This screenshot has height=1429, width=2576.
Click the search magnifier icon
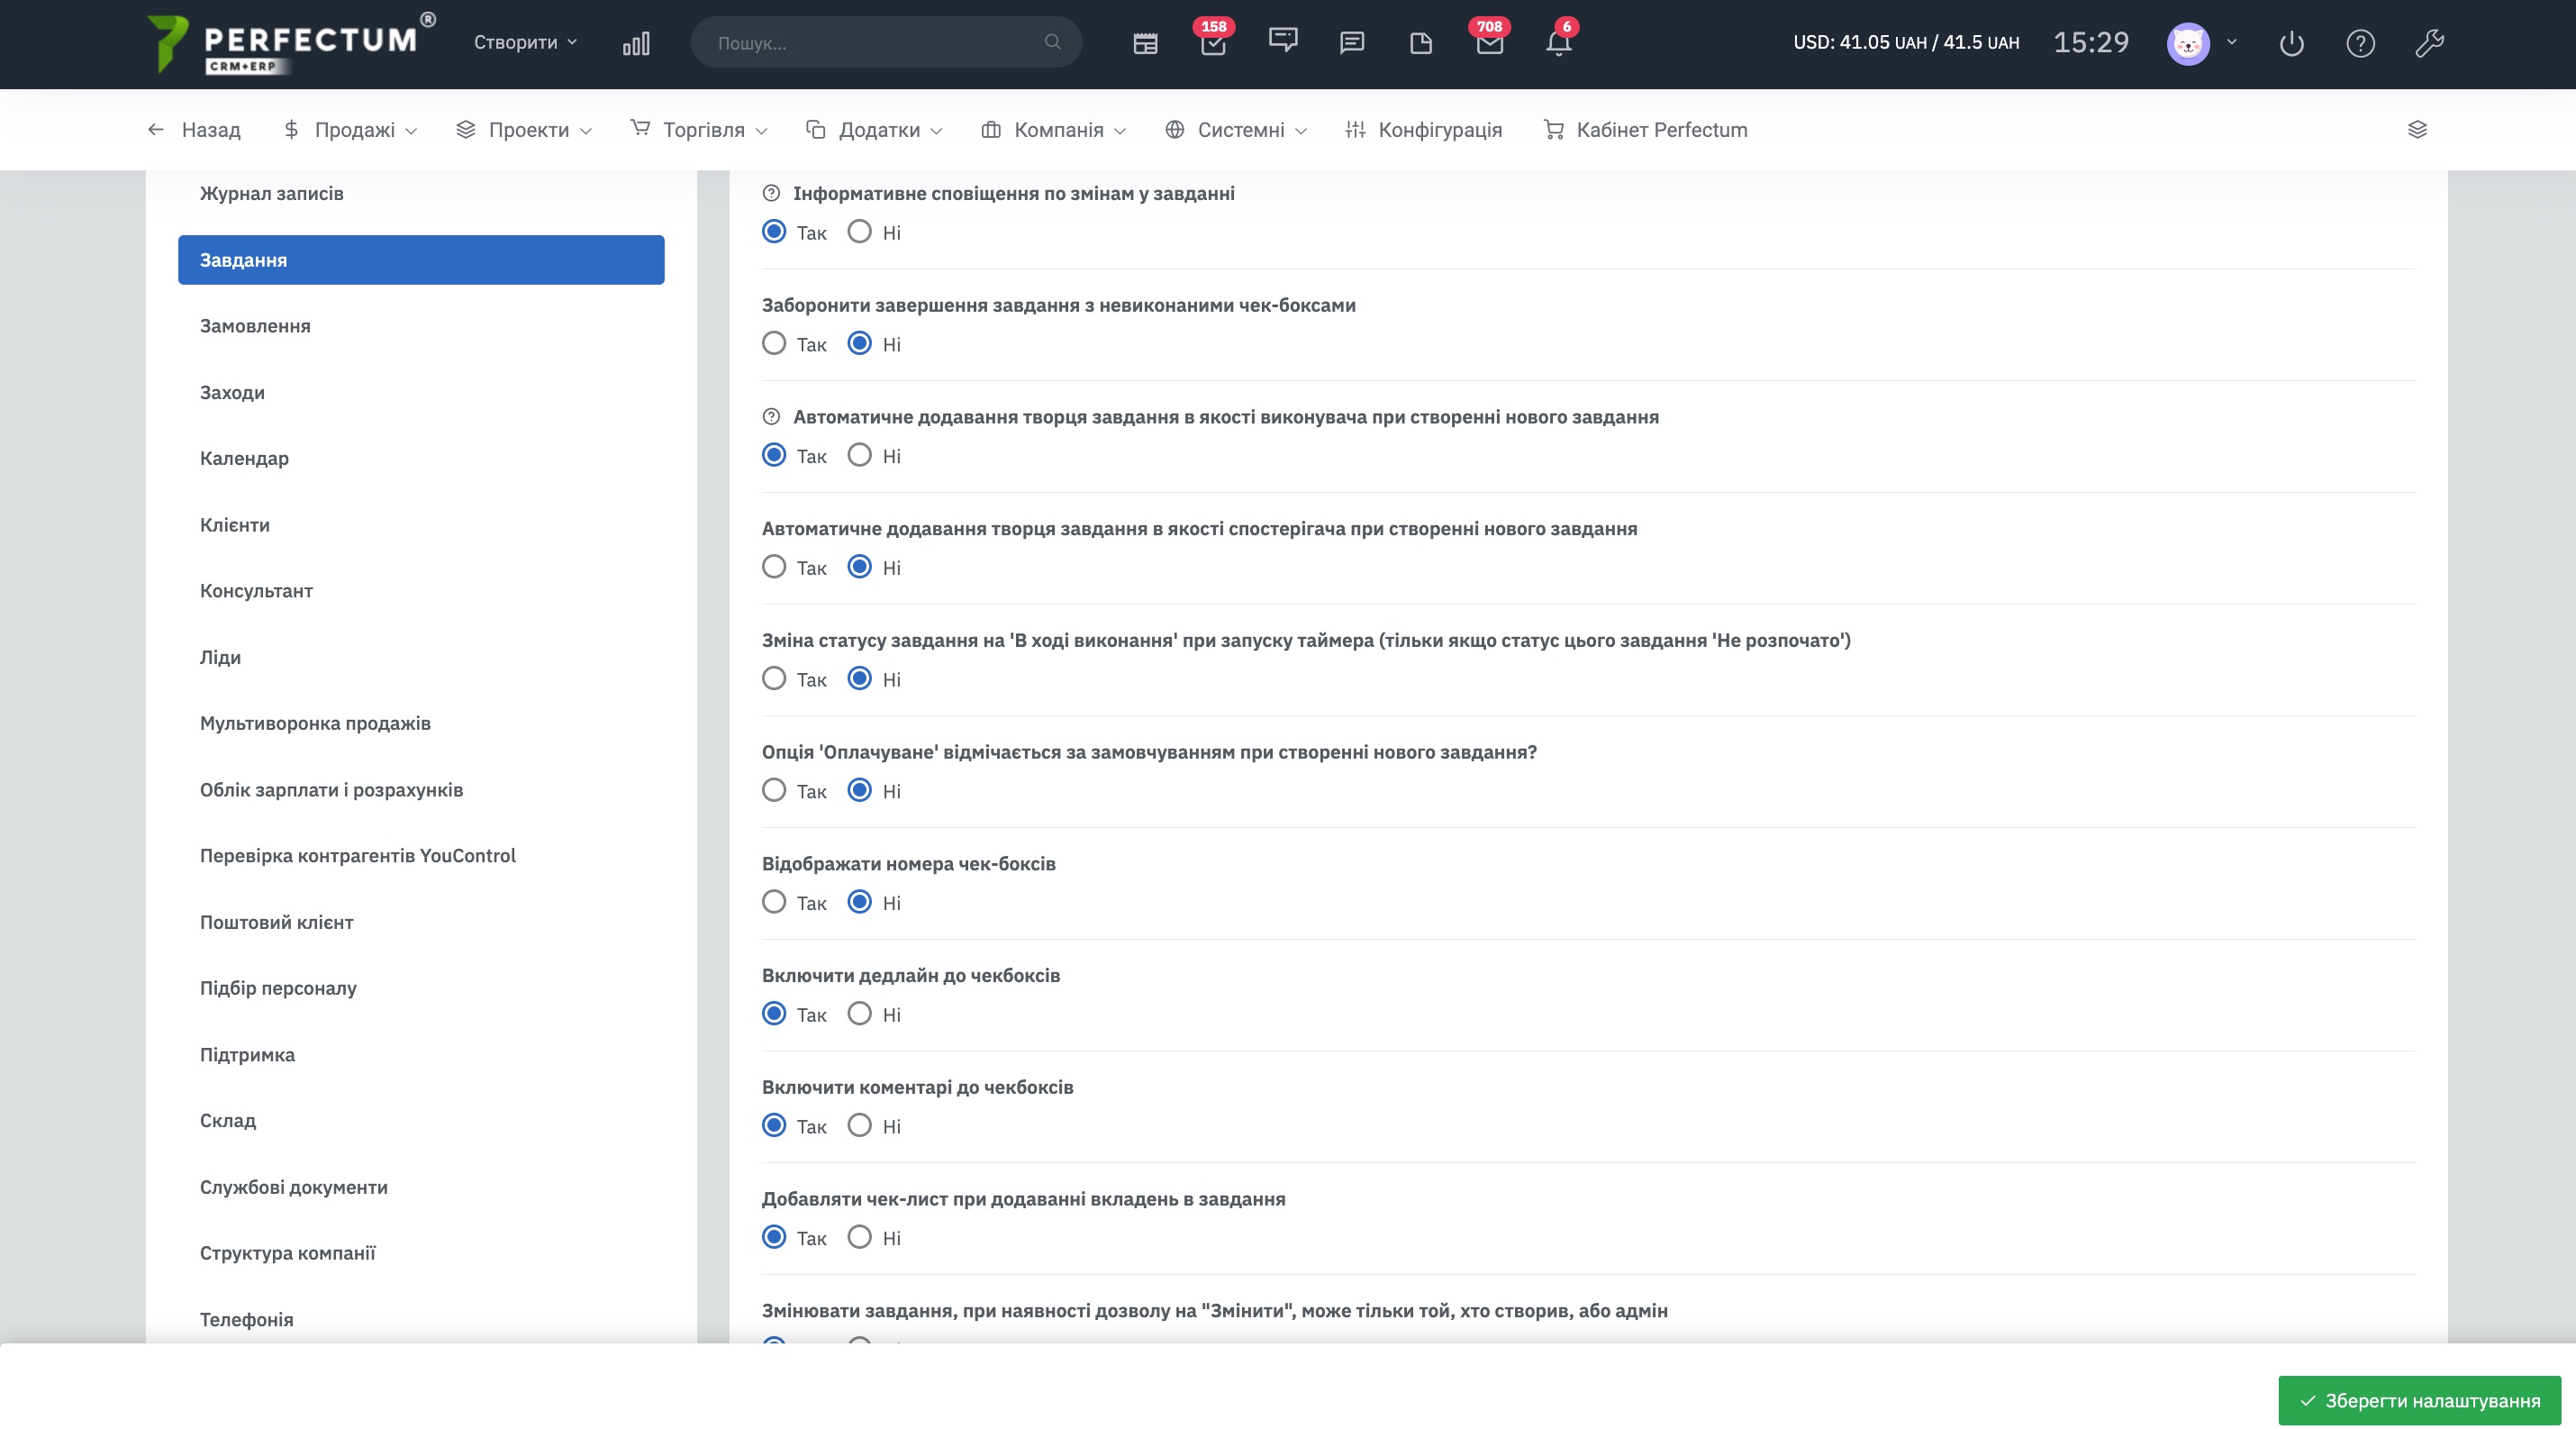[1052, 42]
